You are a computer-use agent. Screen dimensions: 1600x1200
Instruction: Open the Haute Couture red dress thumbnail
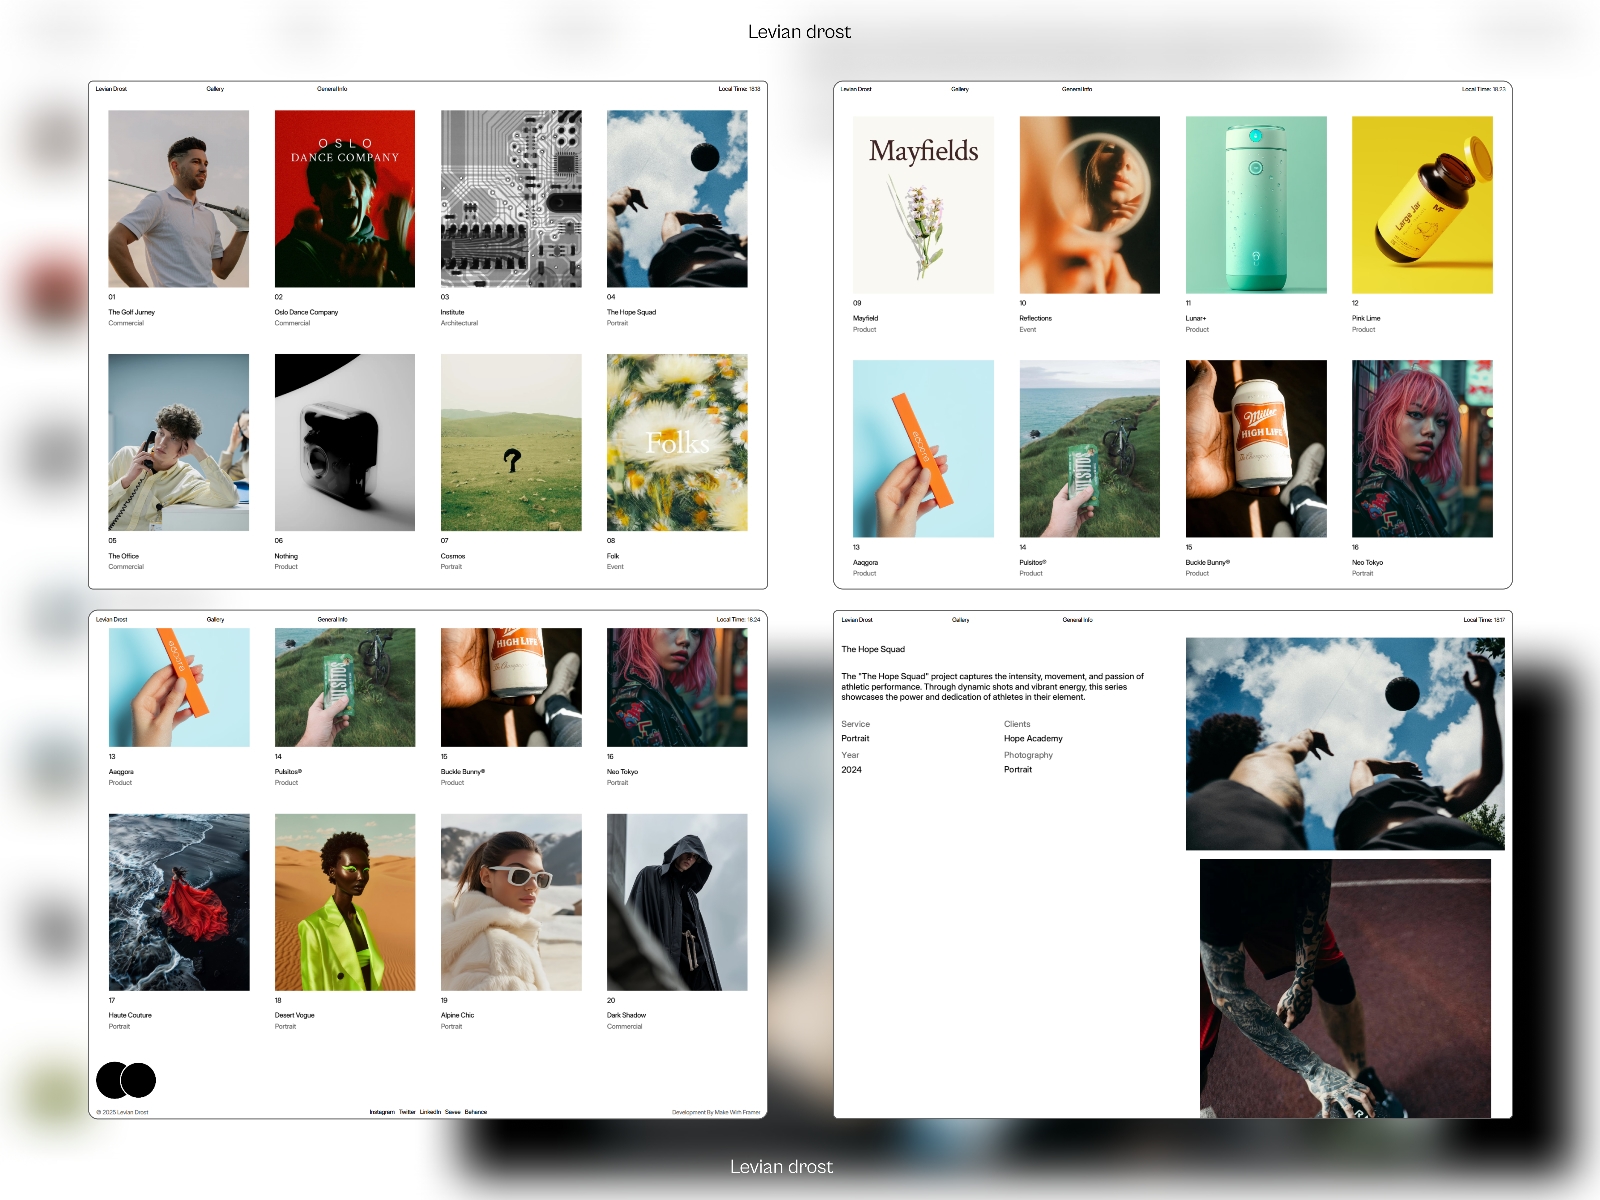pos(179,902)
